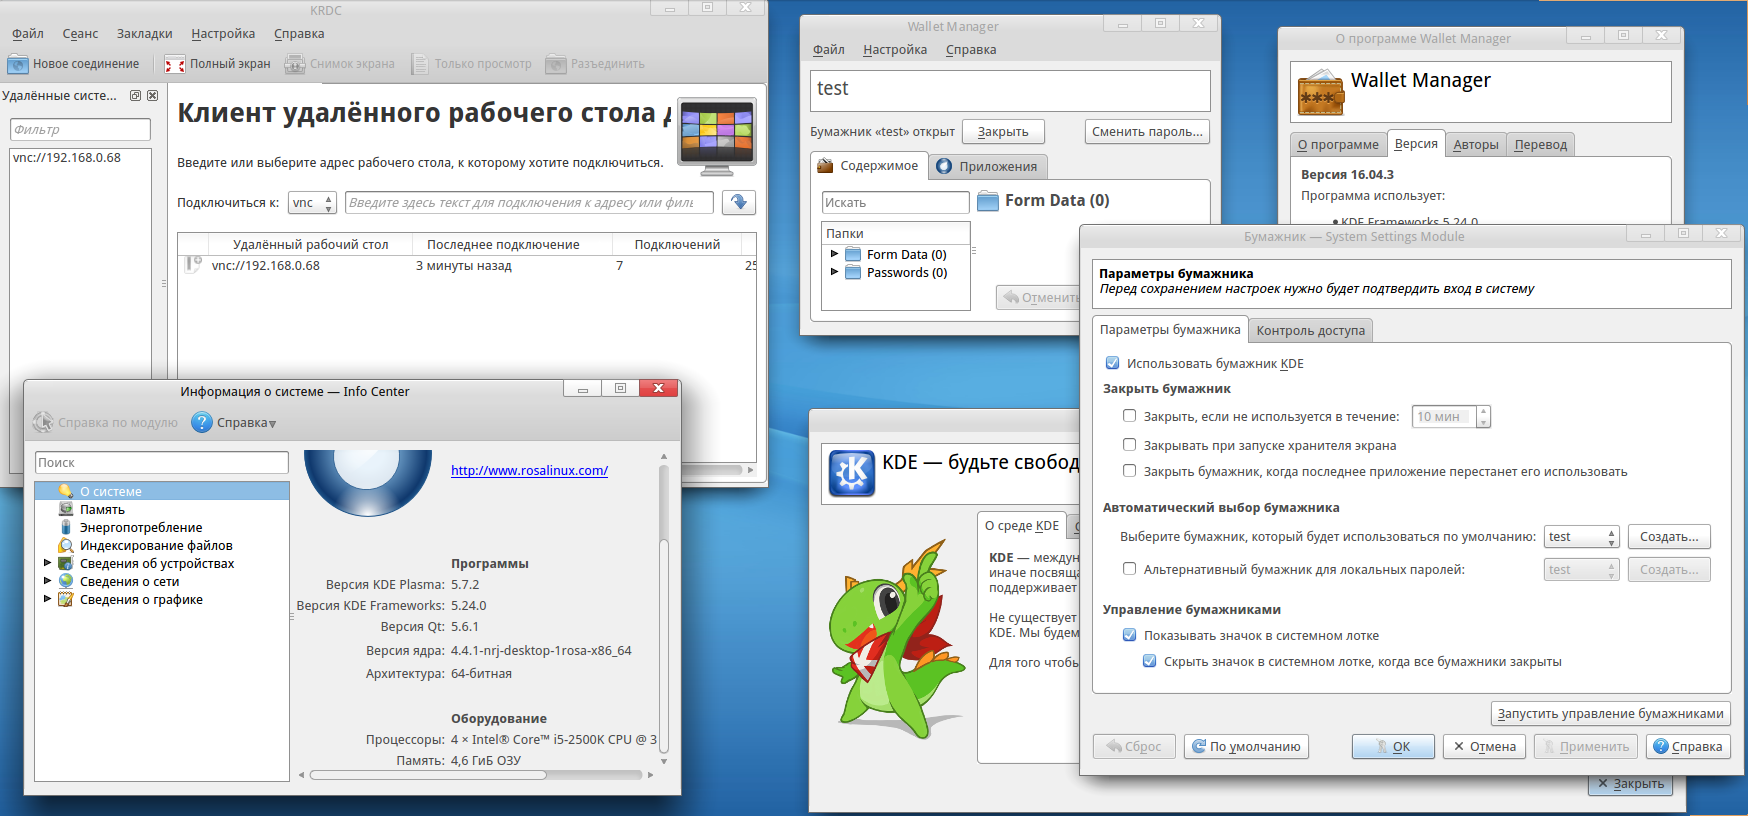This screenshot has width=1748, height=816.
Task: Open the Закладки menu in KRDC
Action: pyautogui.click(x=145, y=34)
